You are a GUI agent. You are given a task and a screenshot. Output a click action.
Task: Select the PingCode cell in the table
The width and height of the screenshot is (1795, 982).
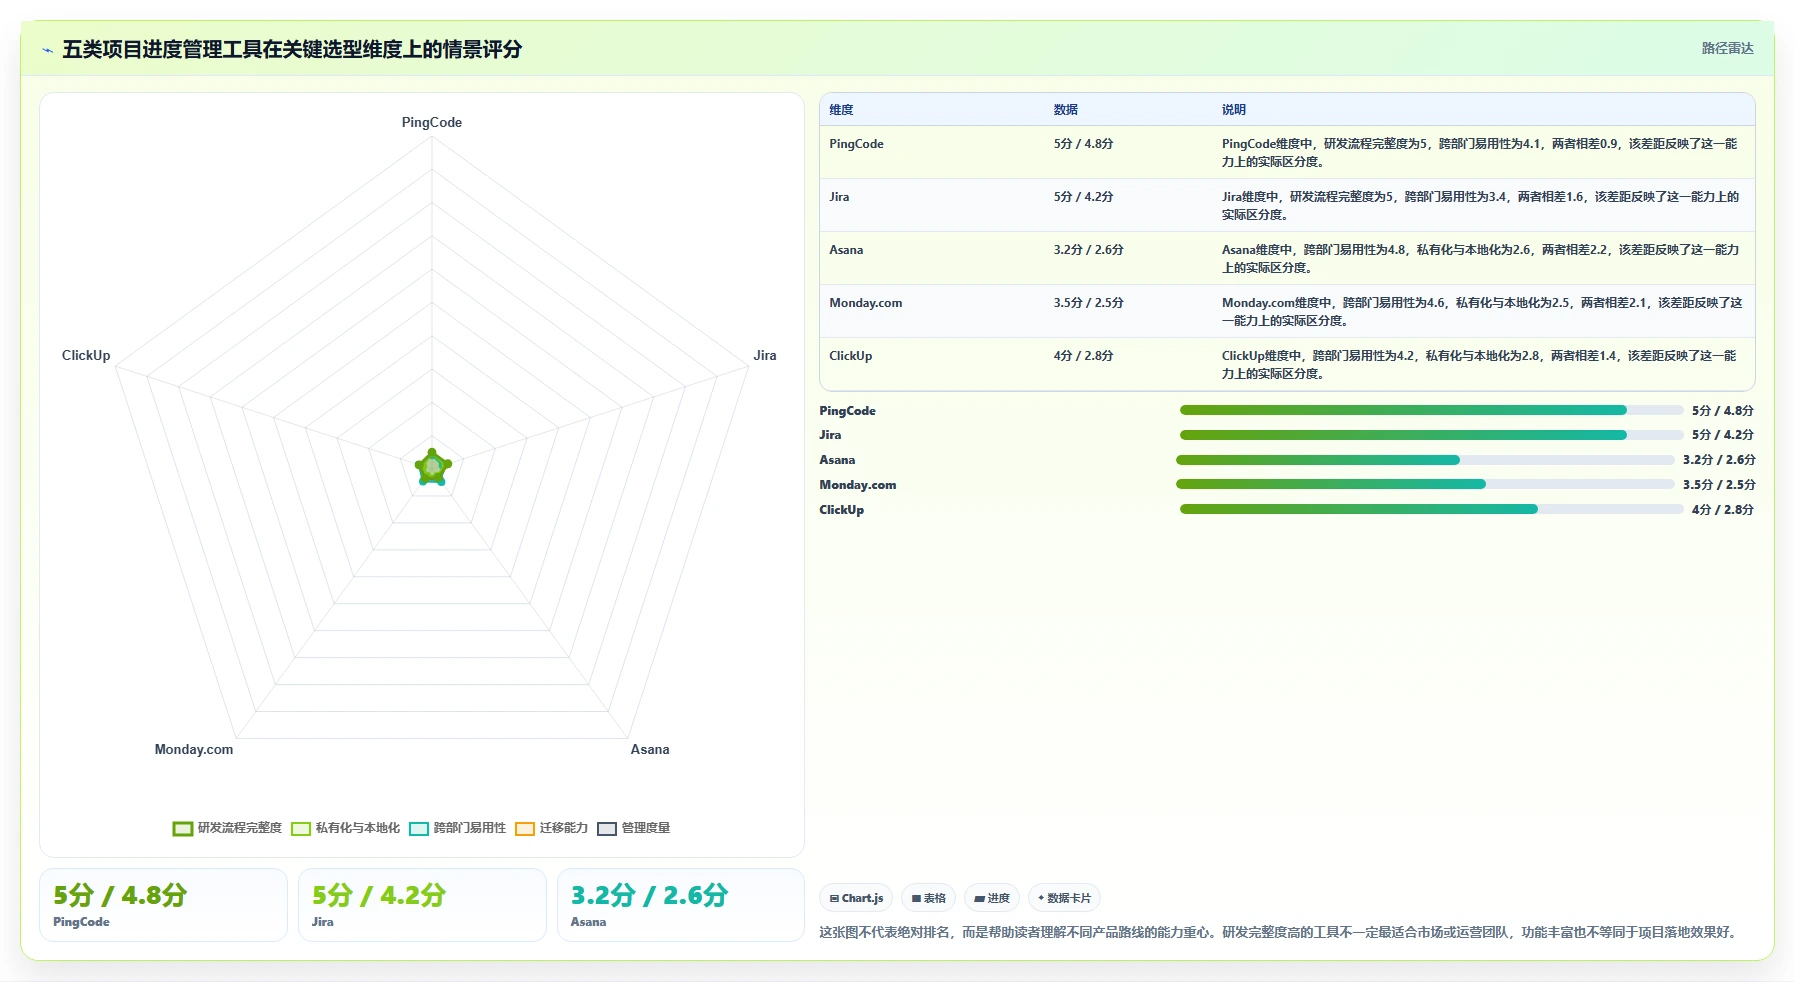pyautogui.click(x=856, y=144)
